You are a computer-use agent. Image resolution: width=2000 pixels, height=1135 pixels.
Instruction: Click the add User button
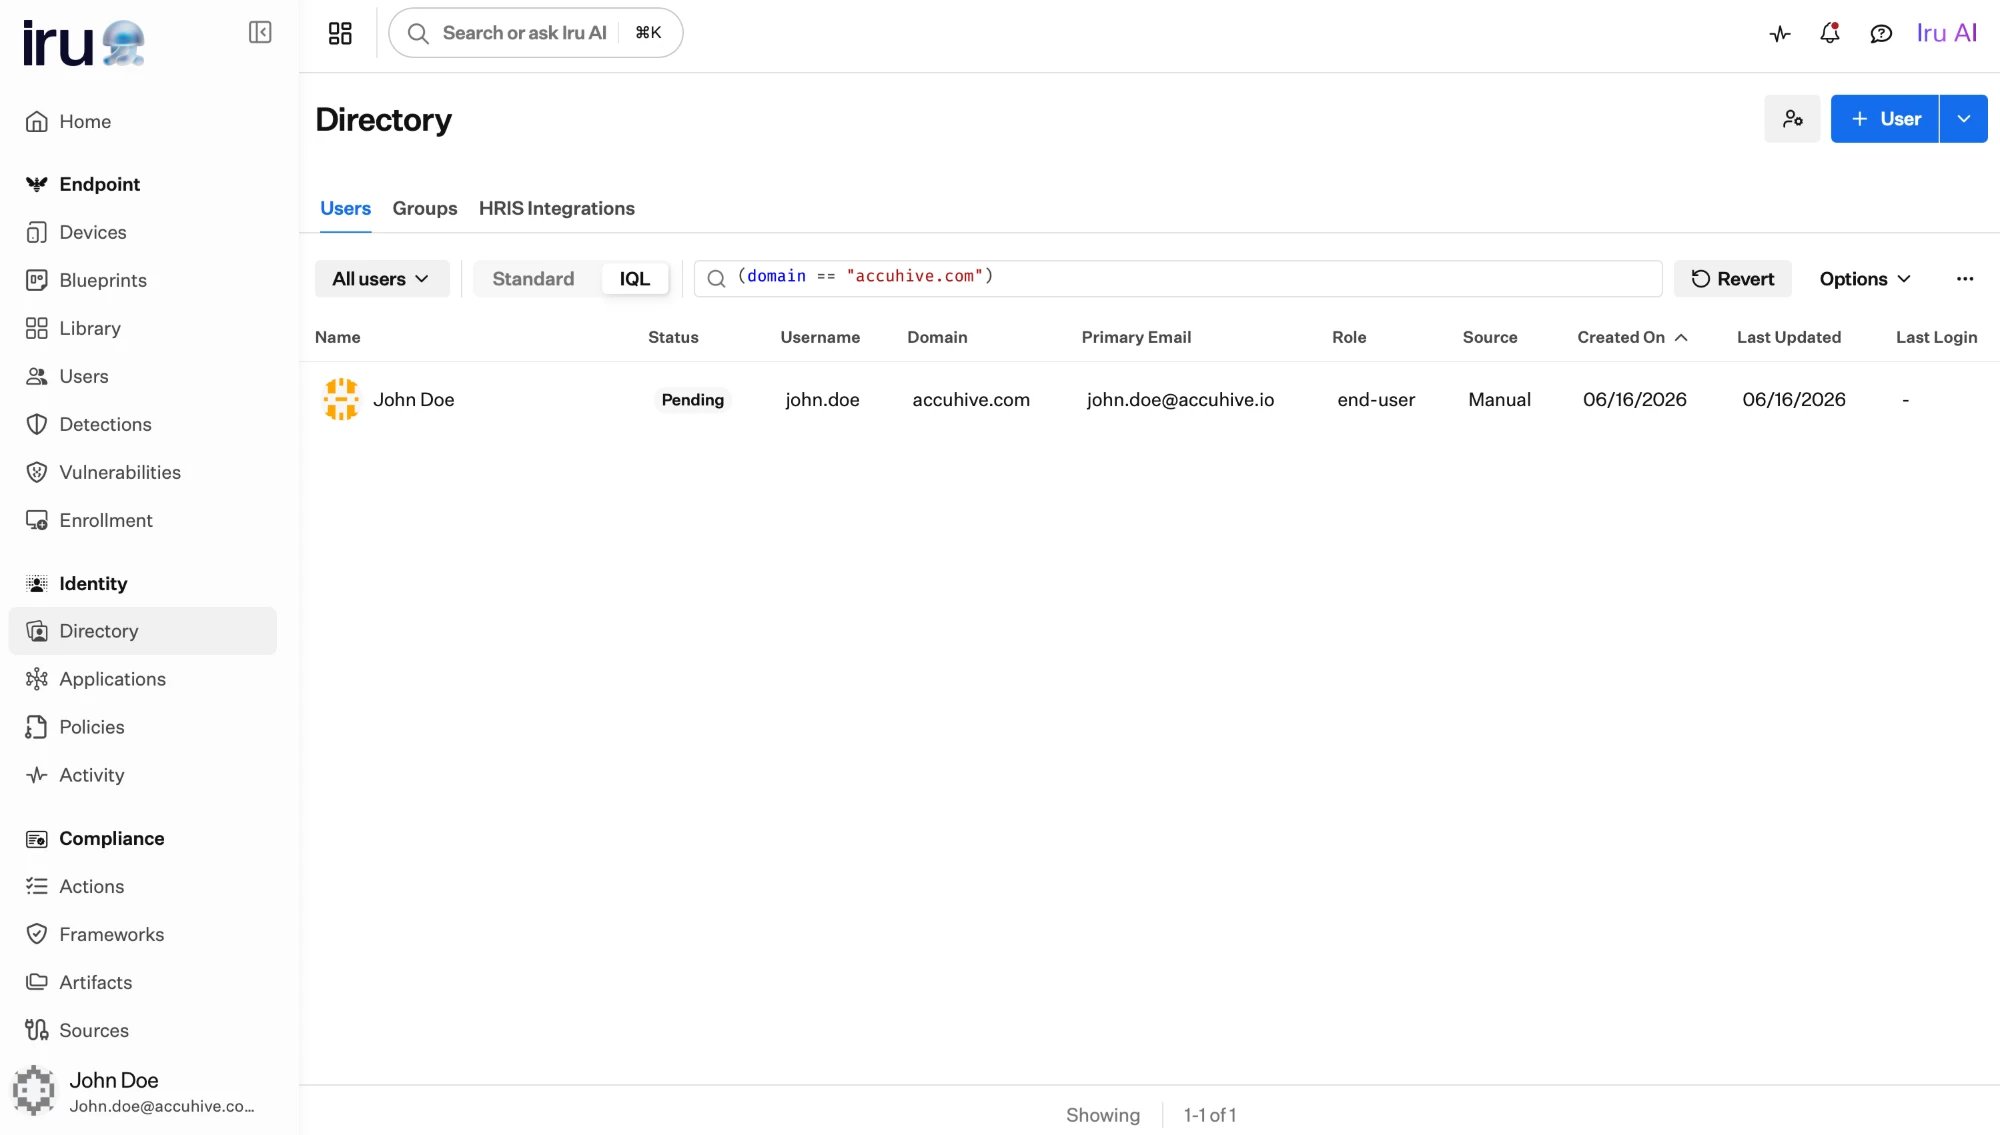1885,119
